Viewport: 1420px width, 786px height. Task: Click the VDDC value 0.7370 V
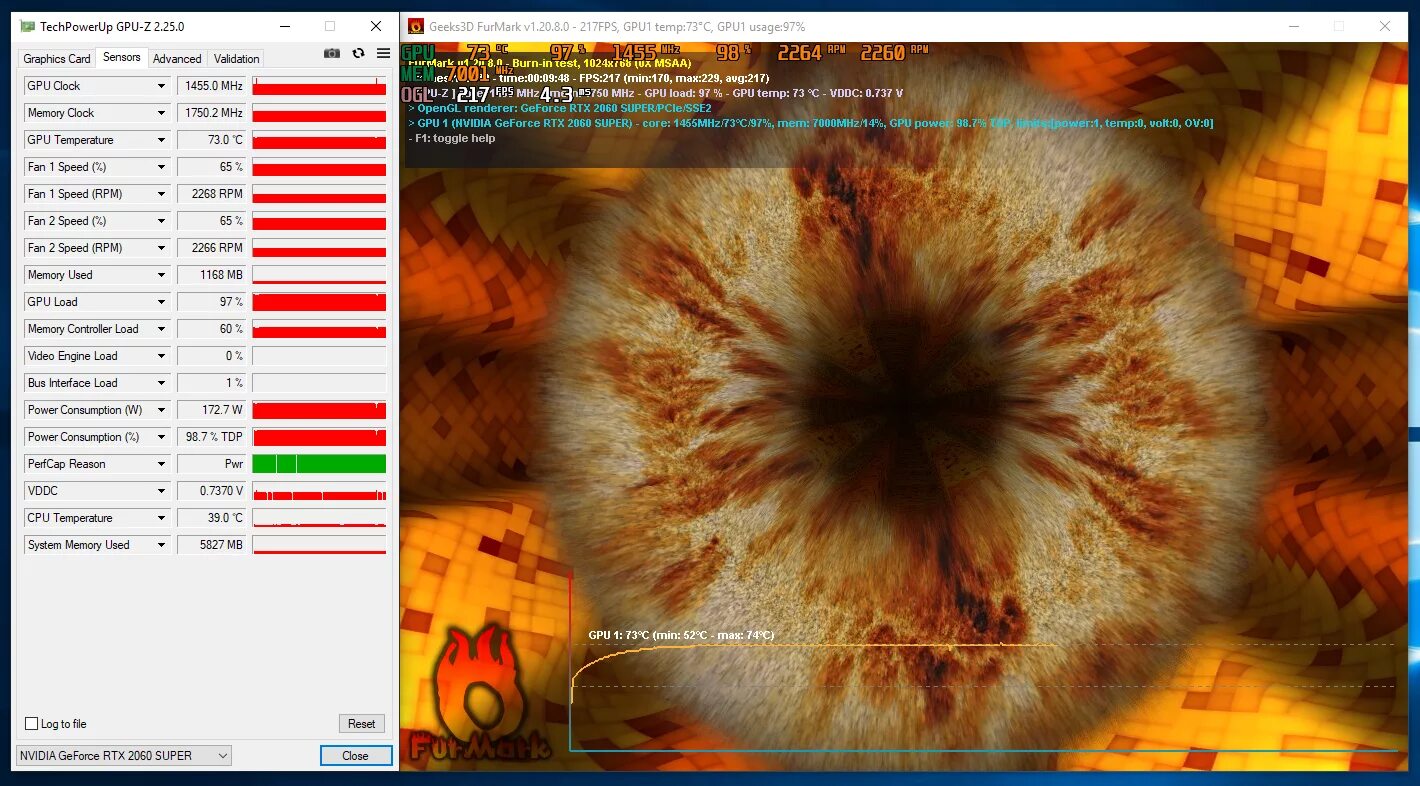(212, 491)
